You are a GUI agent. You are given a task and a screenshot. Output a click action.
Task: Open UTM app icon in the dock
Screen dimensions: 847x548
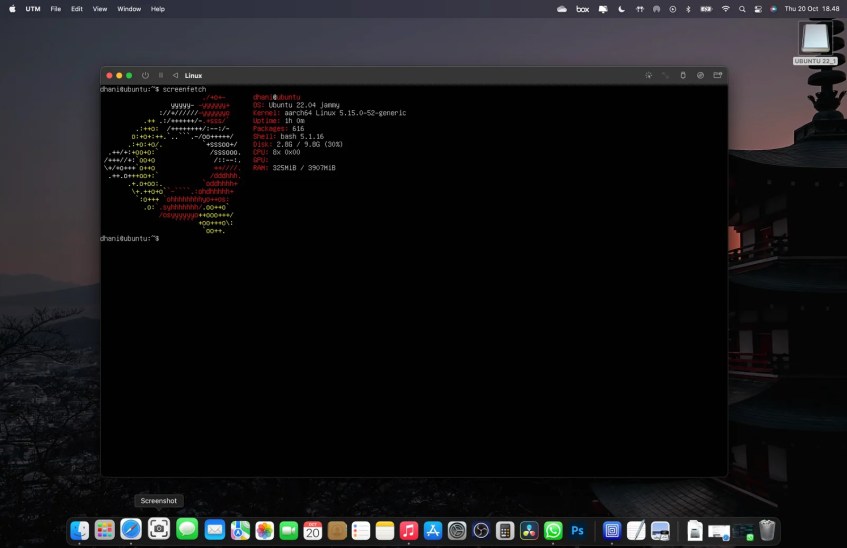coord(612,530)
